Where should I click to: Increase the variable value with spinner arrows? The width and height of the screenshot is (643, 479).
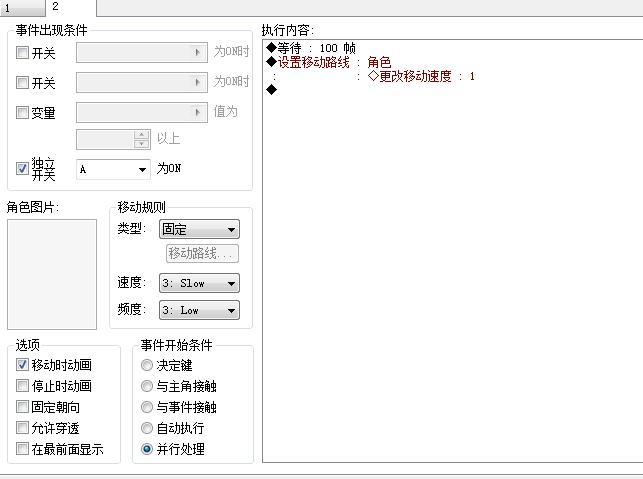click(x=142, y=135)
